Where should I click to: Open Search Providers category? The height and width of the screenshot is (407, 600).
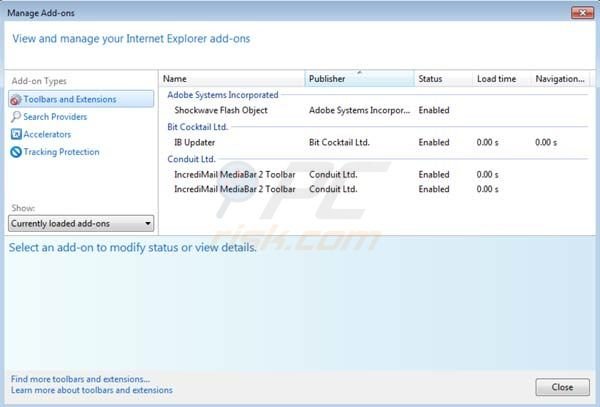click(55, 117)
